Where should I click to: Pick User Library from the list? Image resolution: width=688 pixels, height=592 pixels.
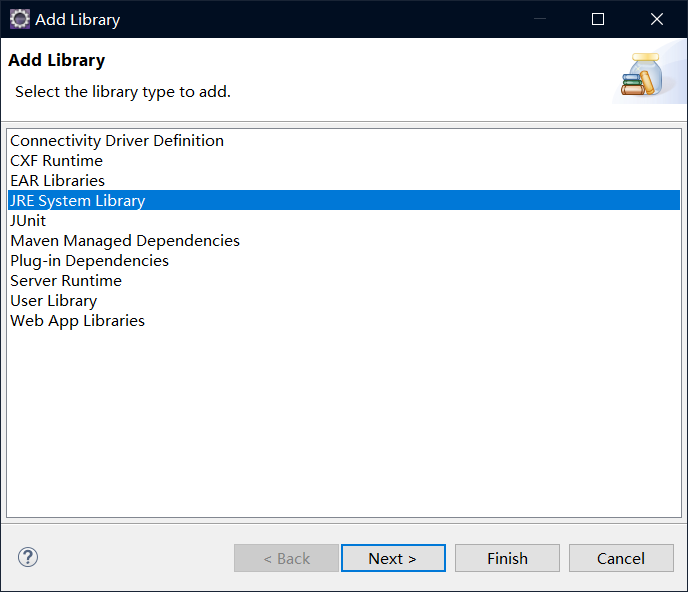[53, 301]
